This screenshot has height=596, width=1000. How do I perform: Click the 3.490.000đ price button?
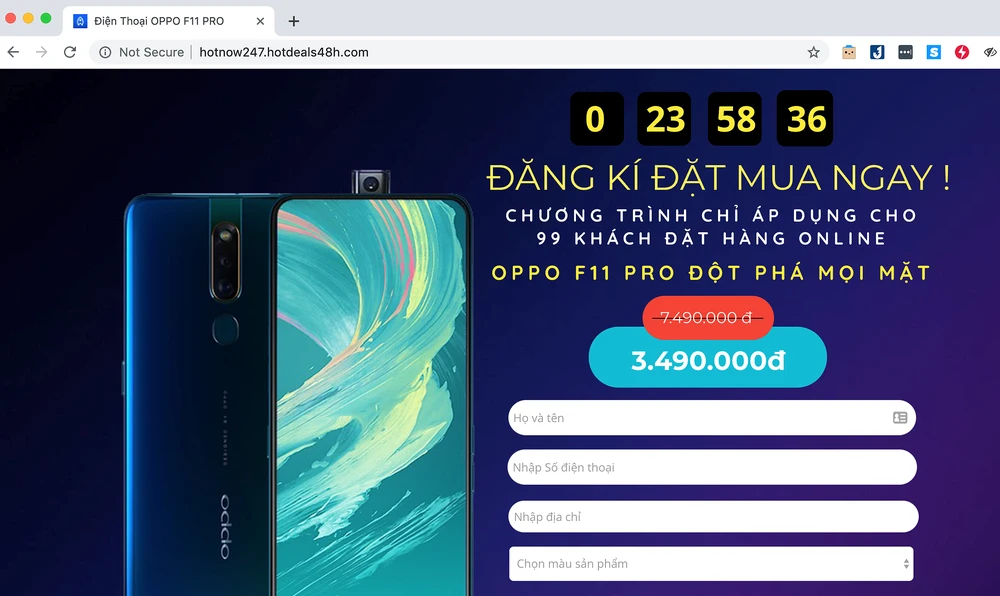[708, 358]
